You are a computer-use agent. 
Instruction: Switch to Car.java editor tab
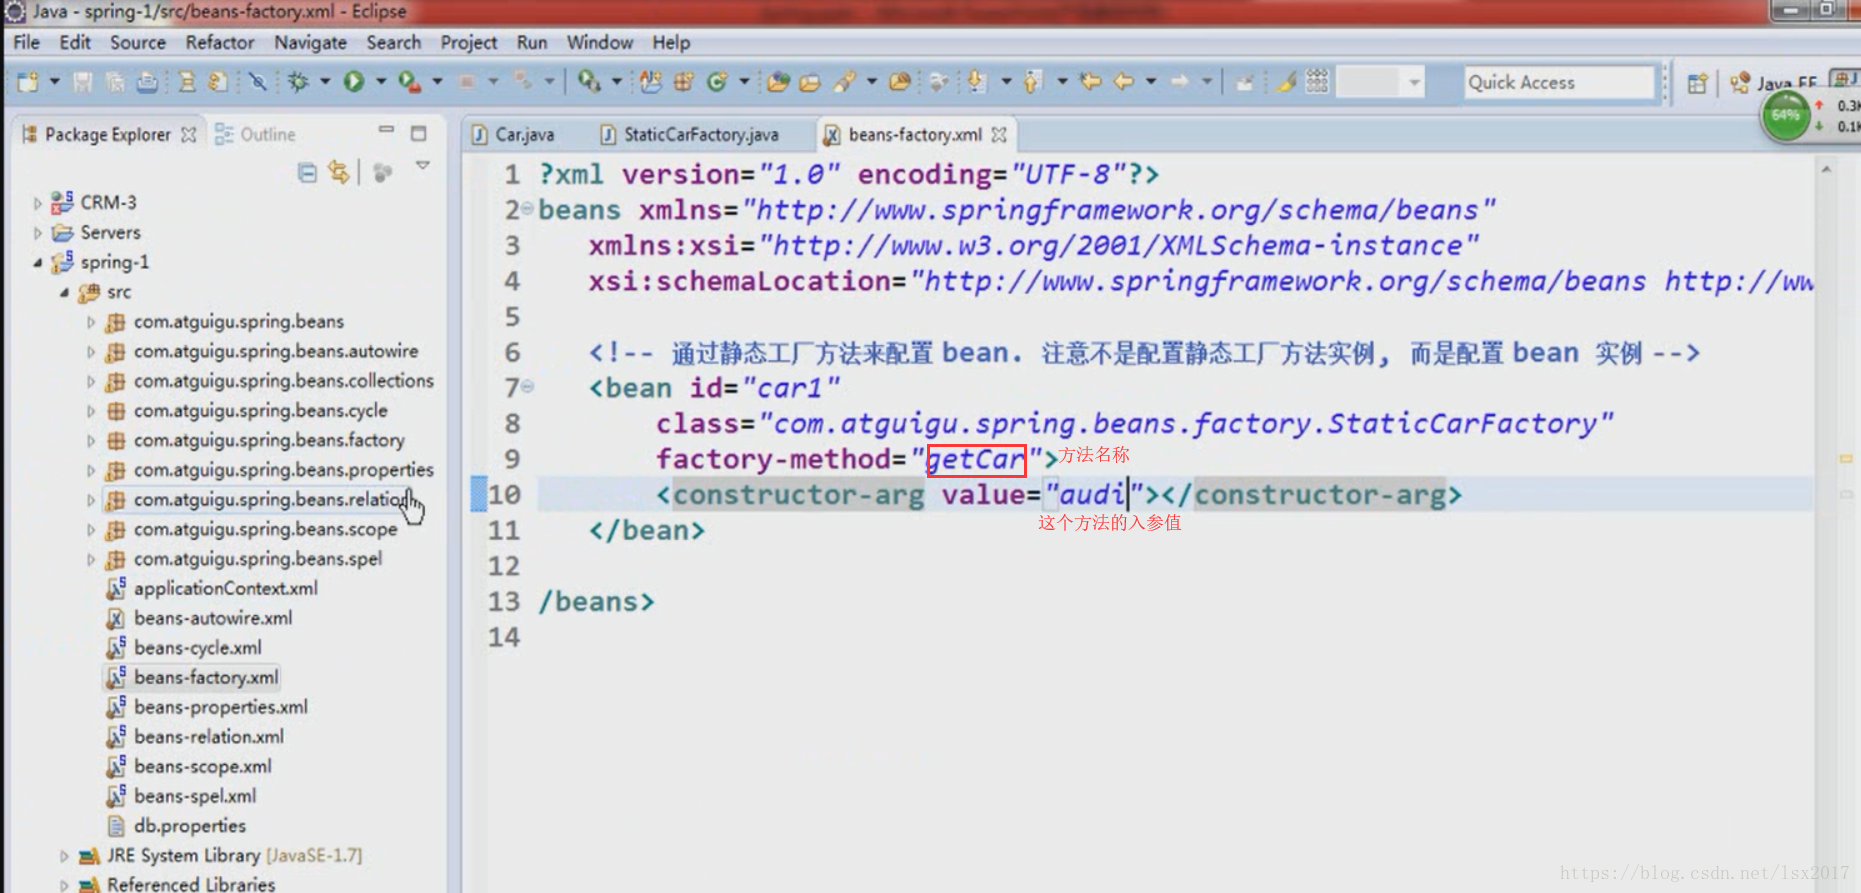click(513, 134)
